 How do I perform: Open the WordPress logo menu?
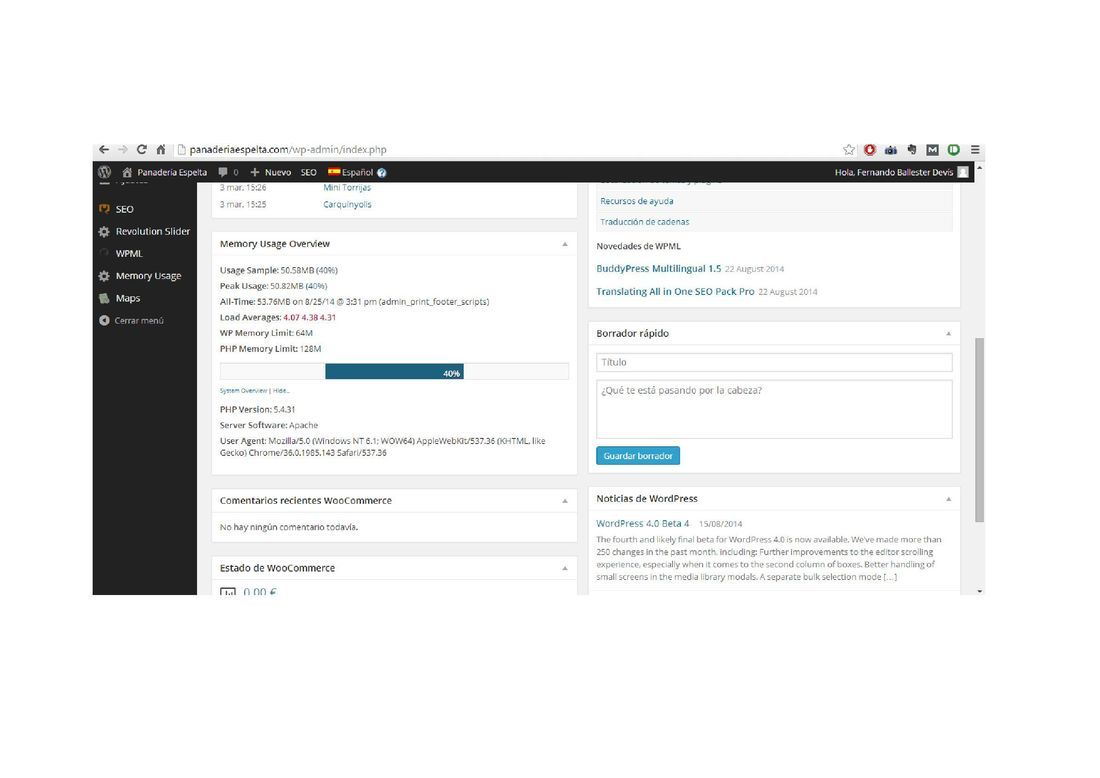click(105, 172)
